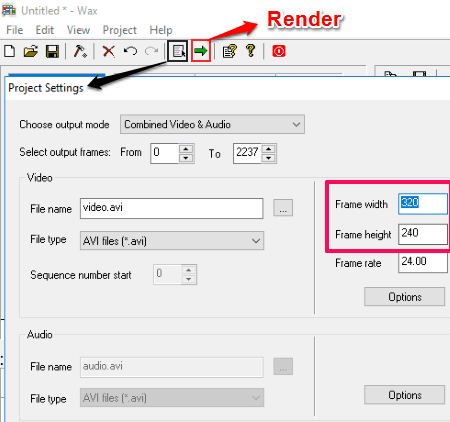Click the Frame width field showing 320
Viewport: 450px width, 422px height.
423,204
